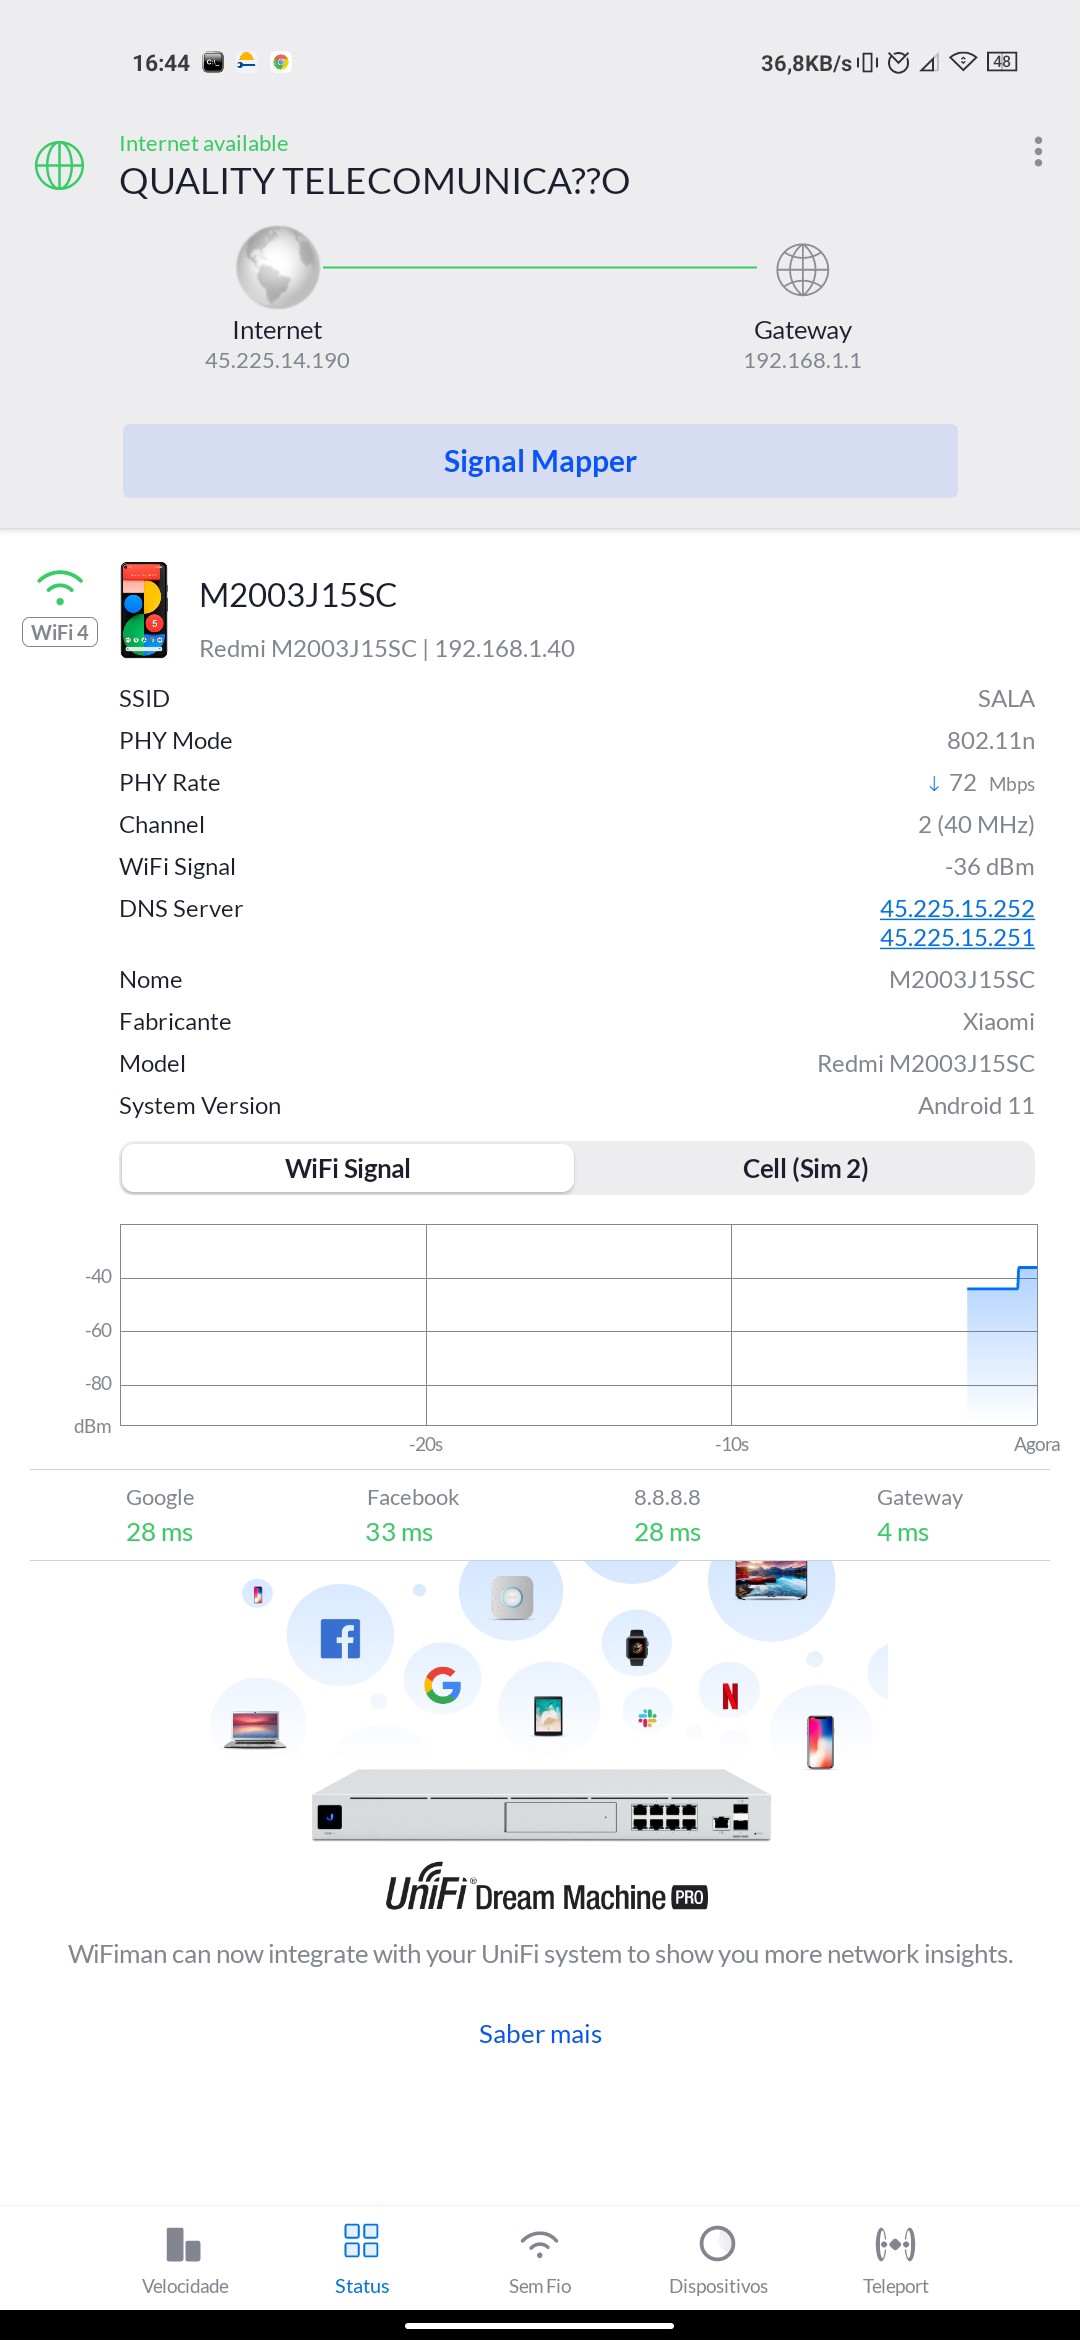Open DNS server link 45.225.15.252

[x=957, y=908]
